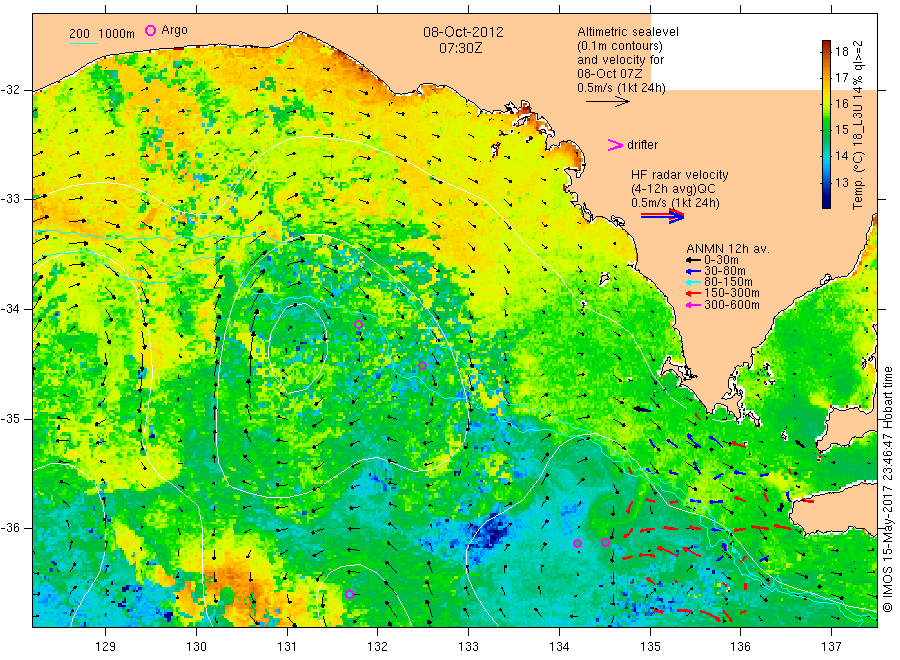
Task: Click the 'drifter' label
Action: (x=642, y=145)
